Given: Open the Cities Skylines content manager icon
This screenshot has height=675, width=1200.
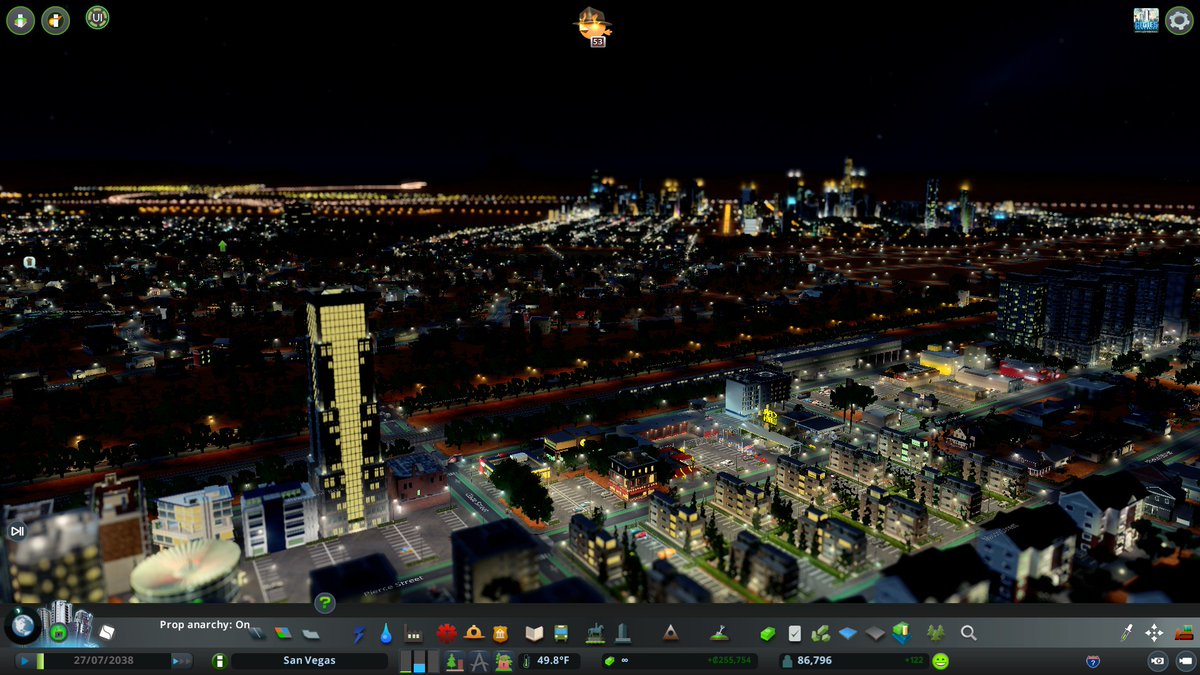Looking at the screenshot, I should pos(1146,20).
